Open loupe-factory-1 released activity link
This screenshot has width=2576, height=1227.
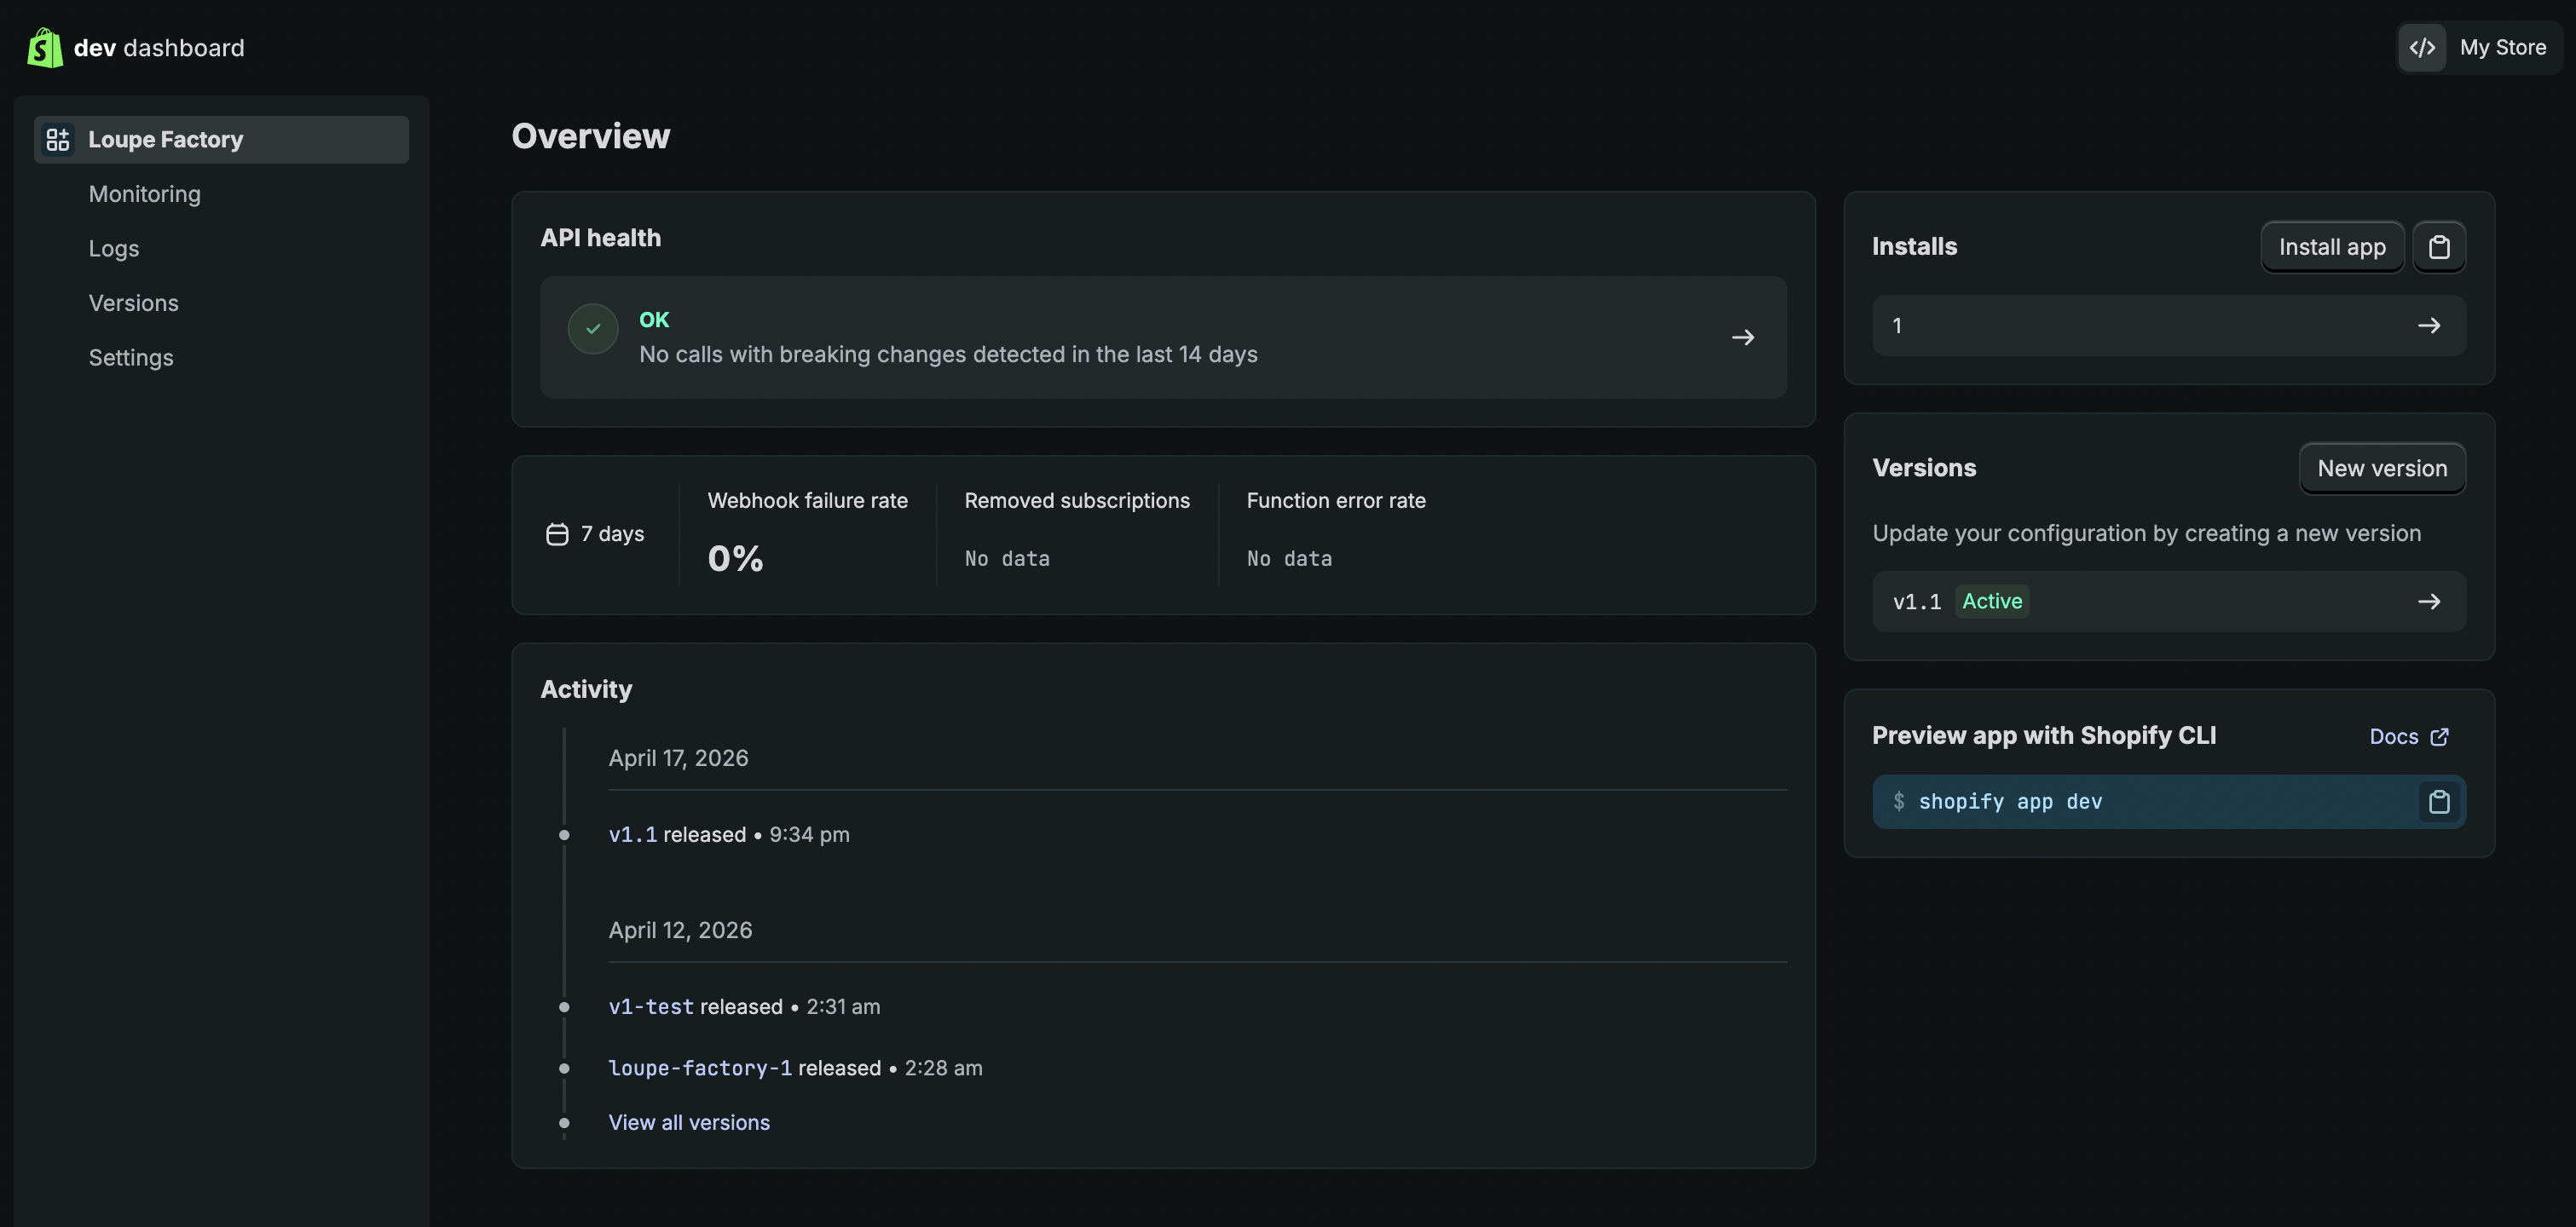(700, 1069)
